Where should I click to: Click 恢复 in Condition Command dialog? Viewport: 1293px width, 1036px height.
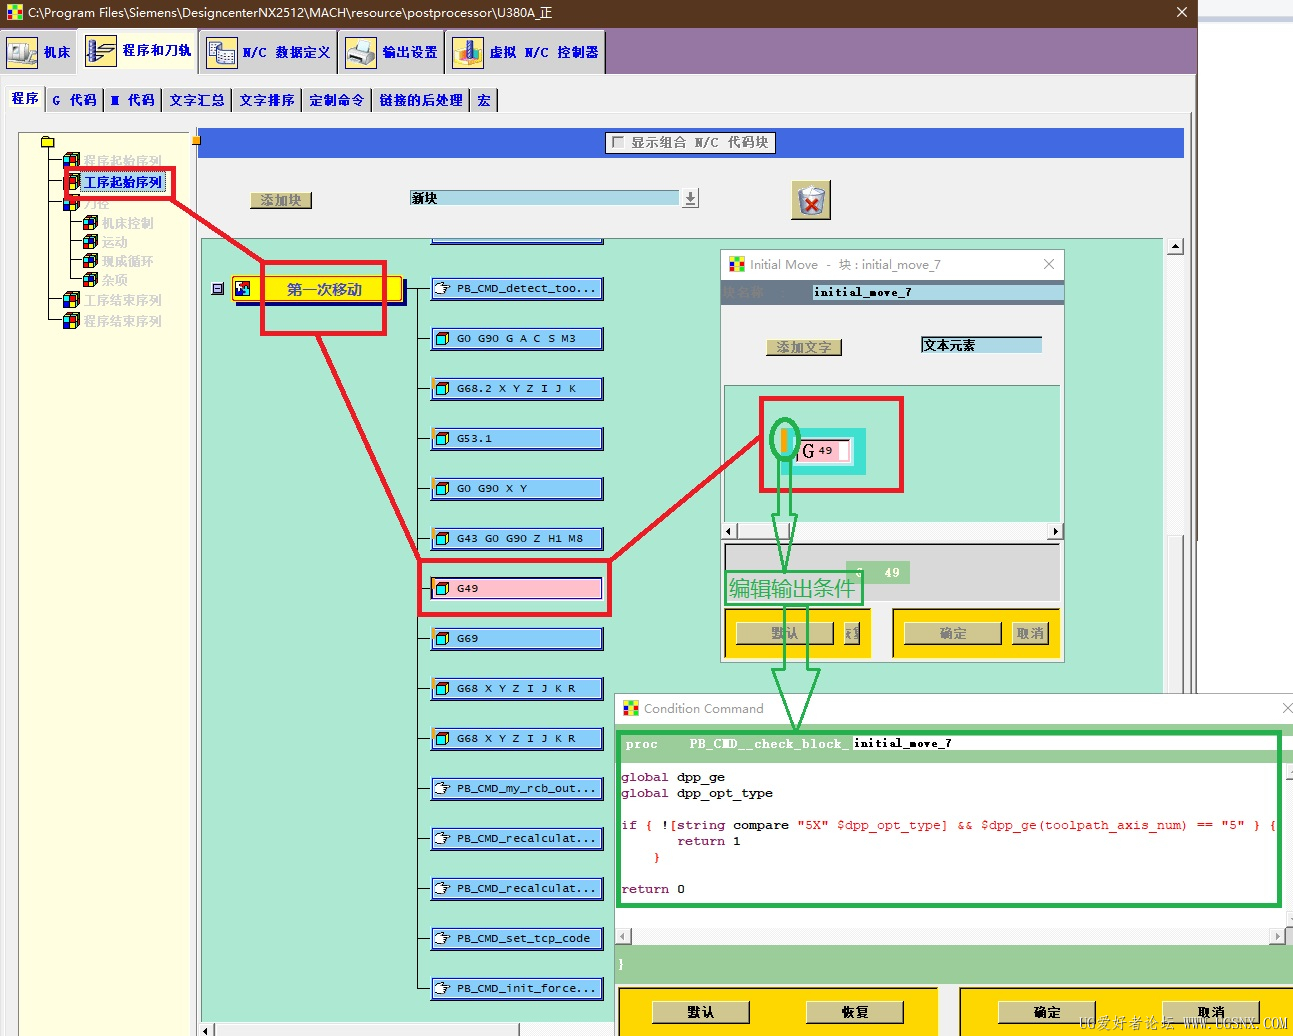(x=855, y=1012)
